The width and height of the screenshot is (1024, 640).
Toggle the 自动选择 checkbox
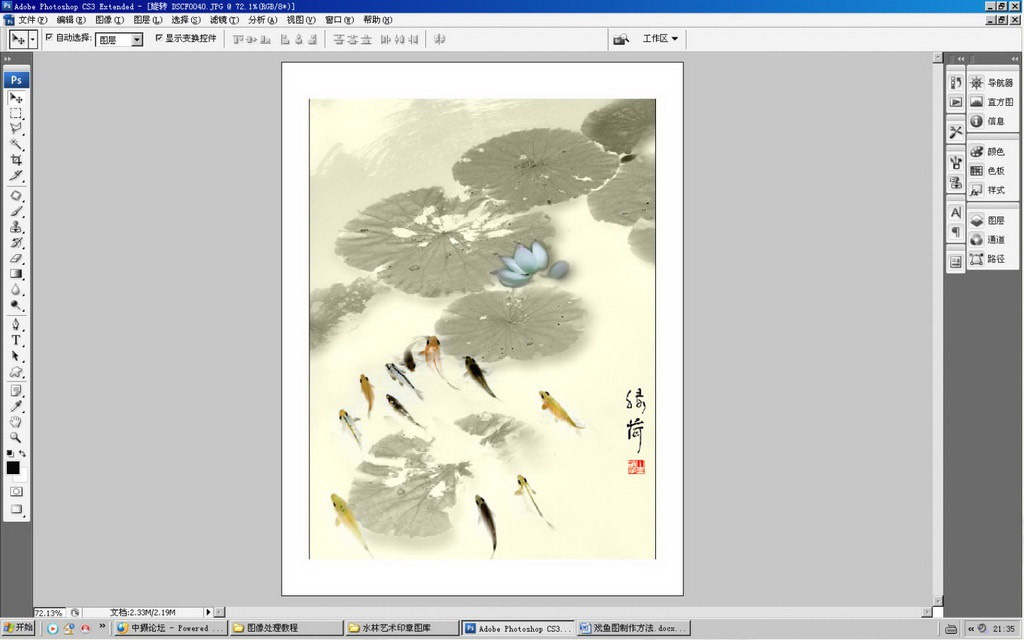49,38
